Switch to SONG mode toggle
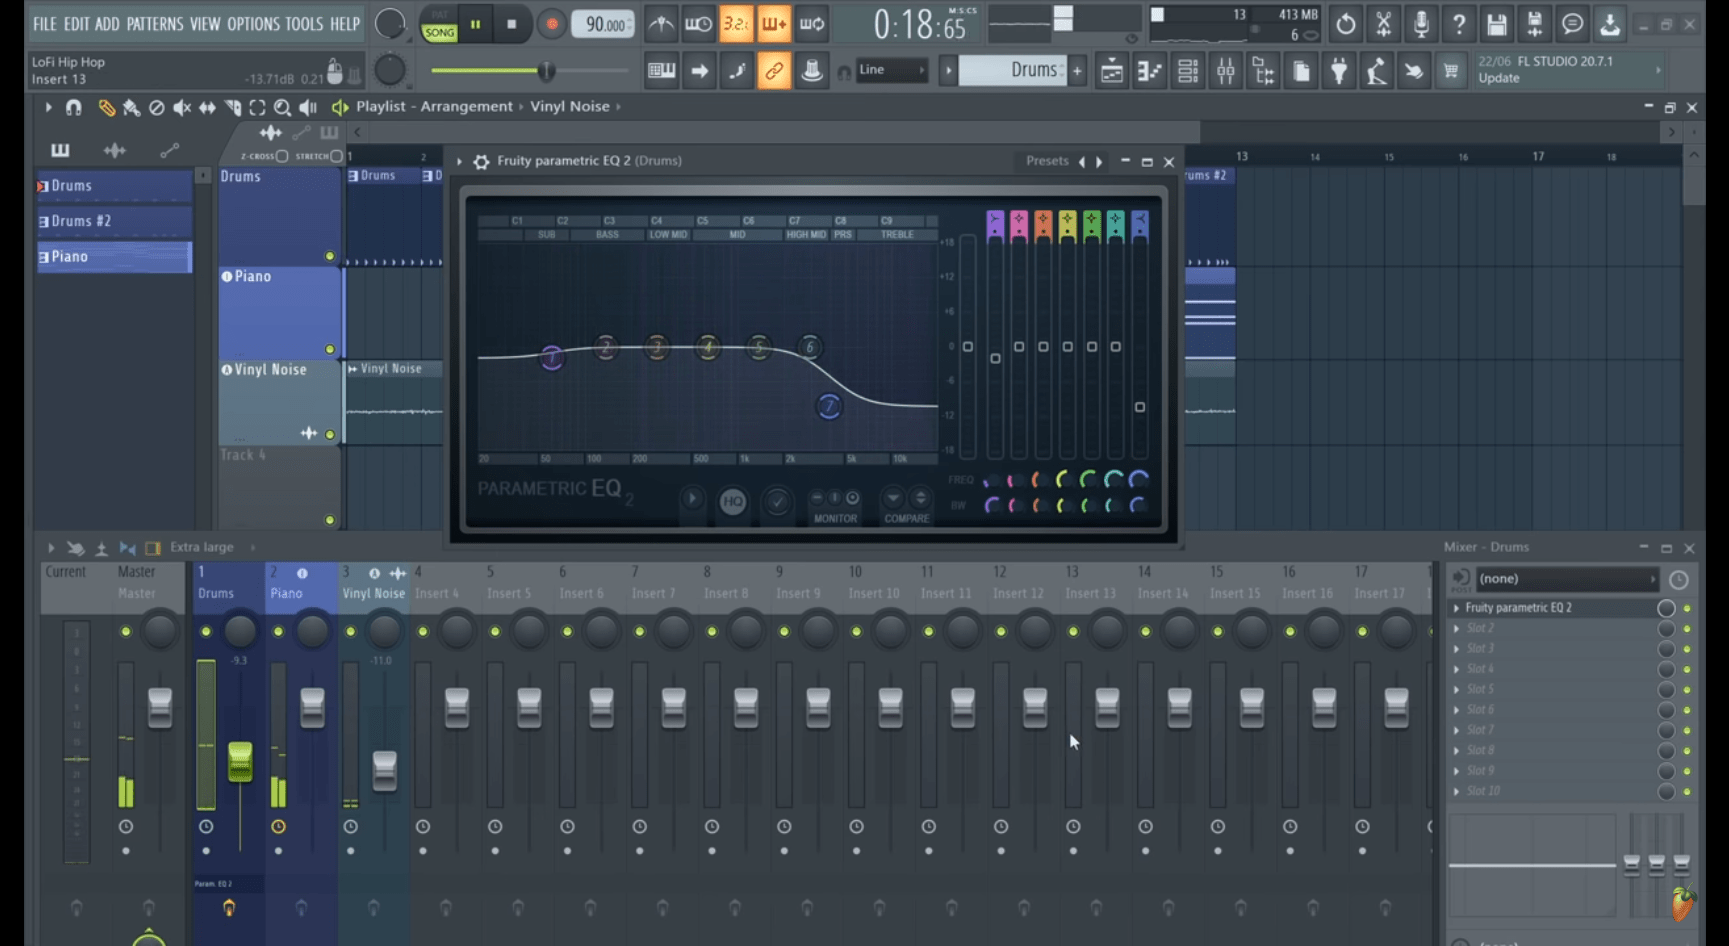1729x946 pixels. [439, 31]
